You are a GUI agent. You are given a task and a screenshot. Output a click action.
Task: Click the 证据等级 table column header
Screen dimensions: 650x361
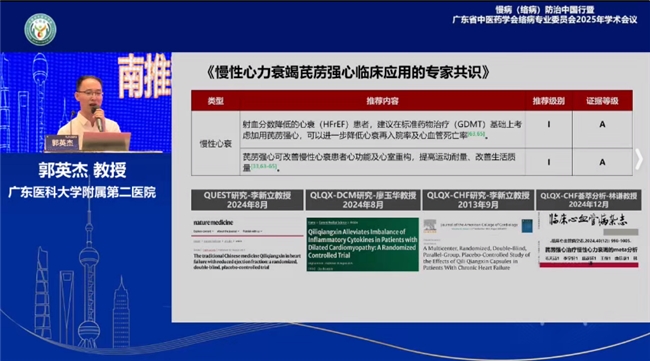(x=602, y=101)
